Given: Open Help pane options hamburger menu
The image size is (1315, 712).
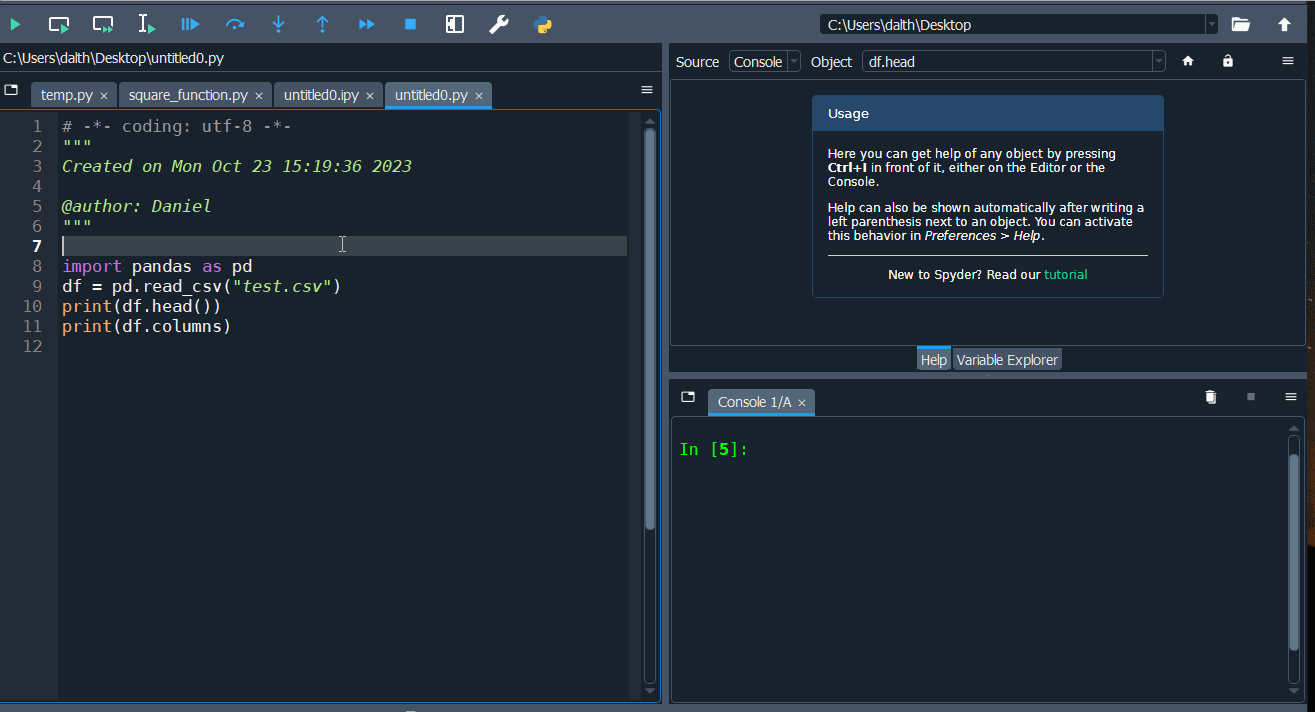Looking at the screenshot, I should point(1288,61).
